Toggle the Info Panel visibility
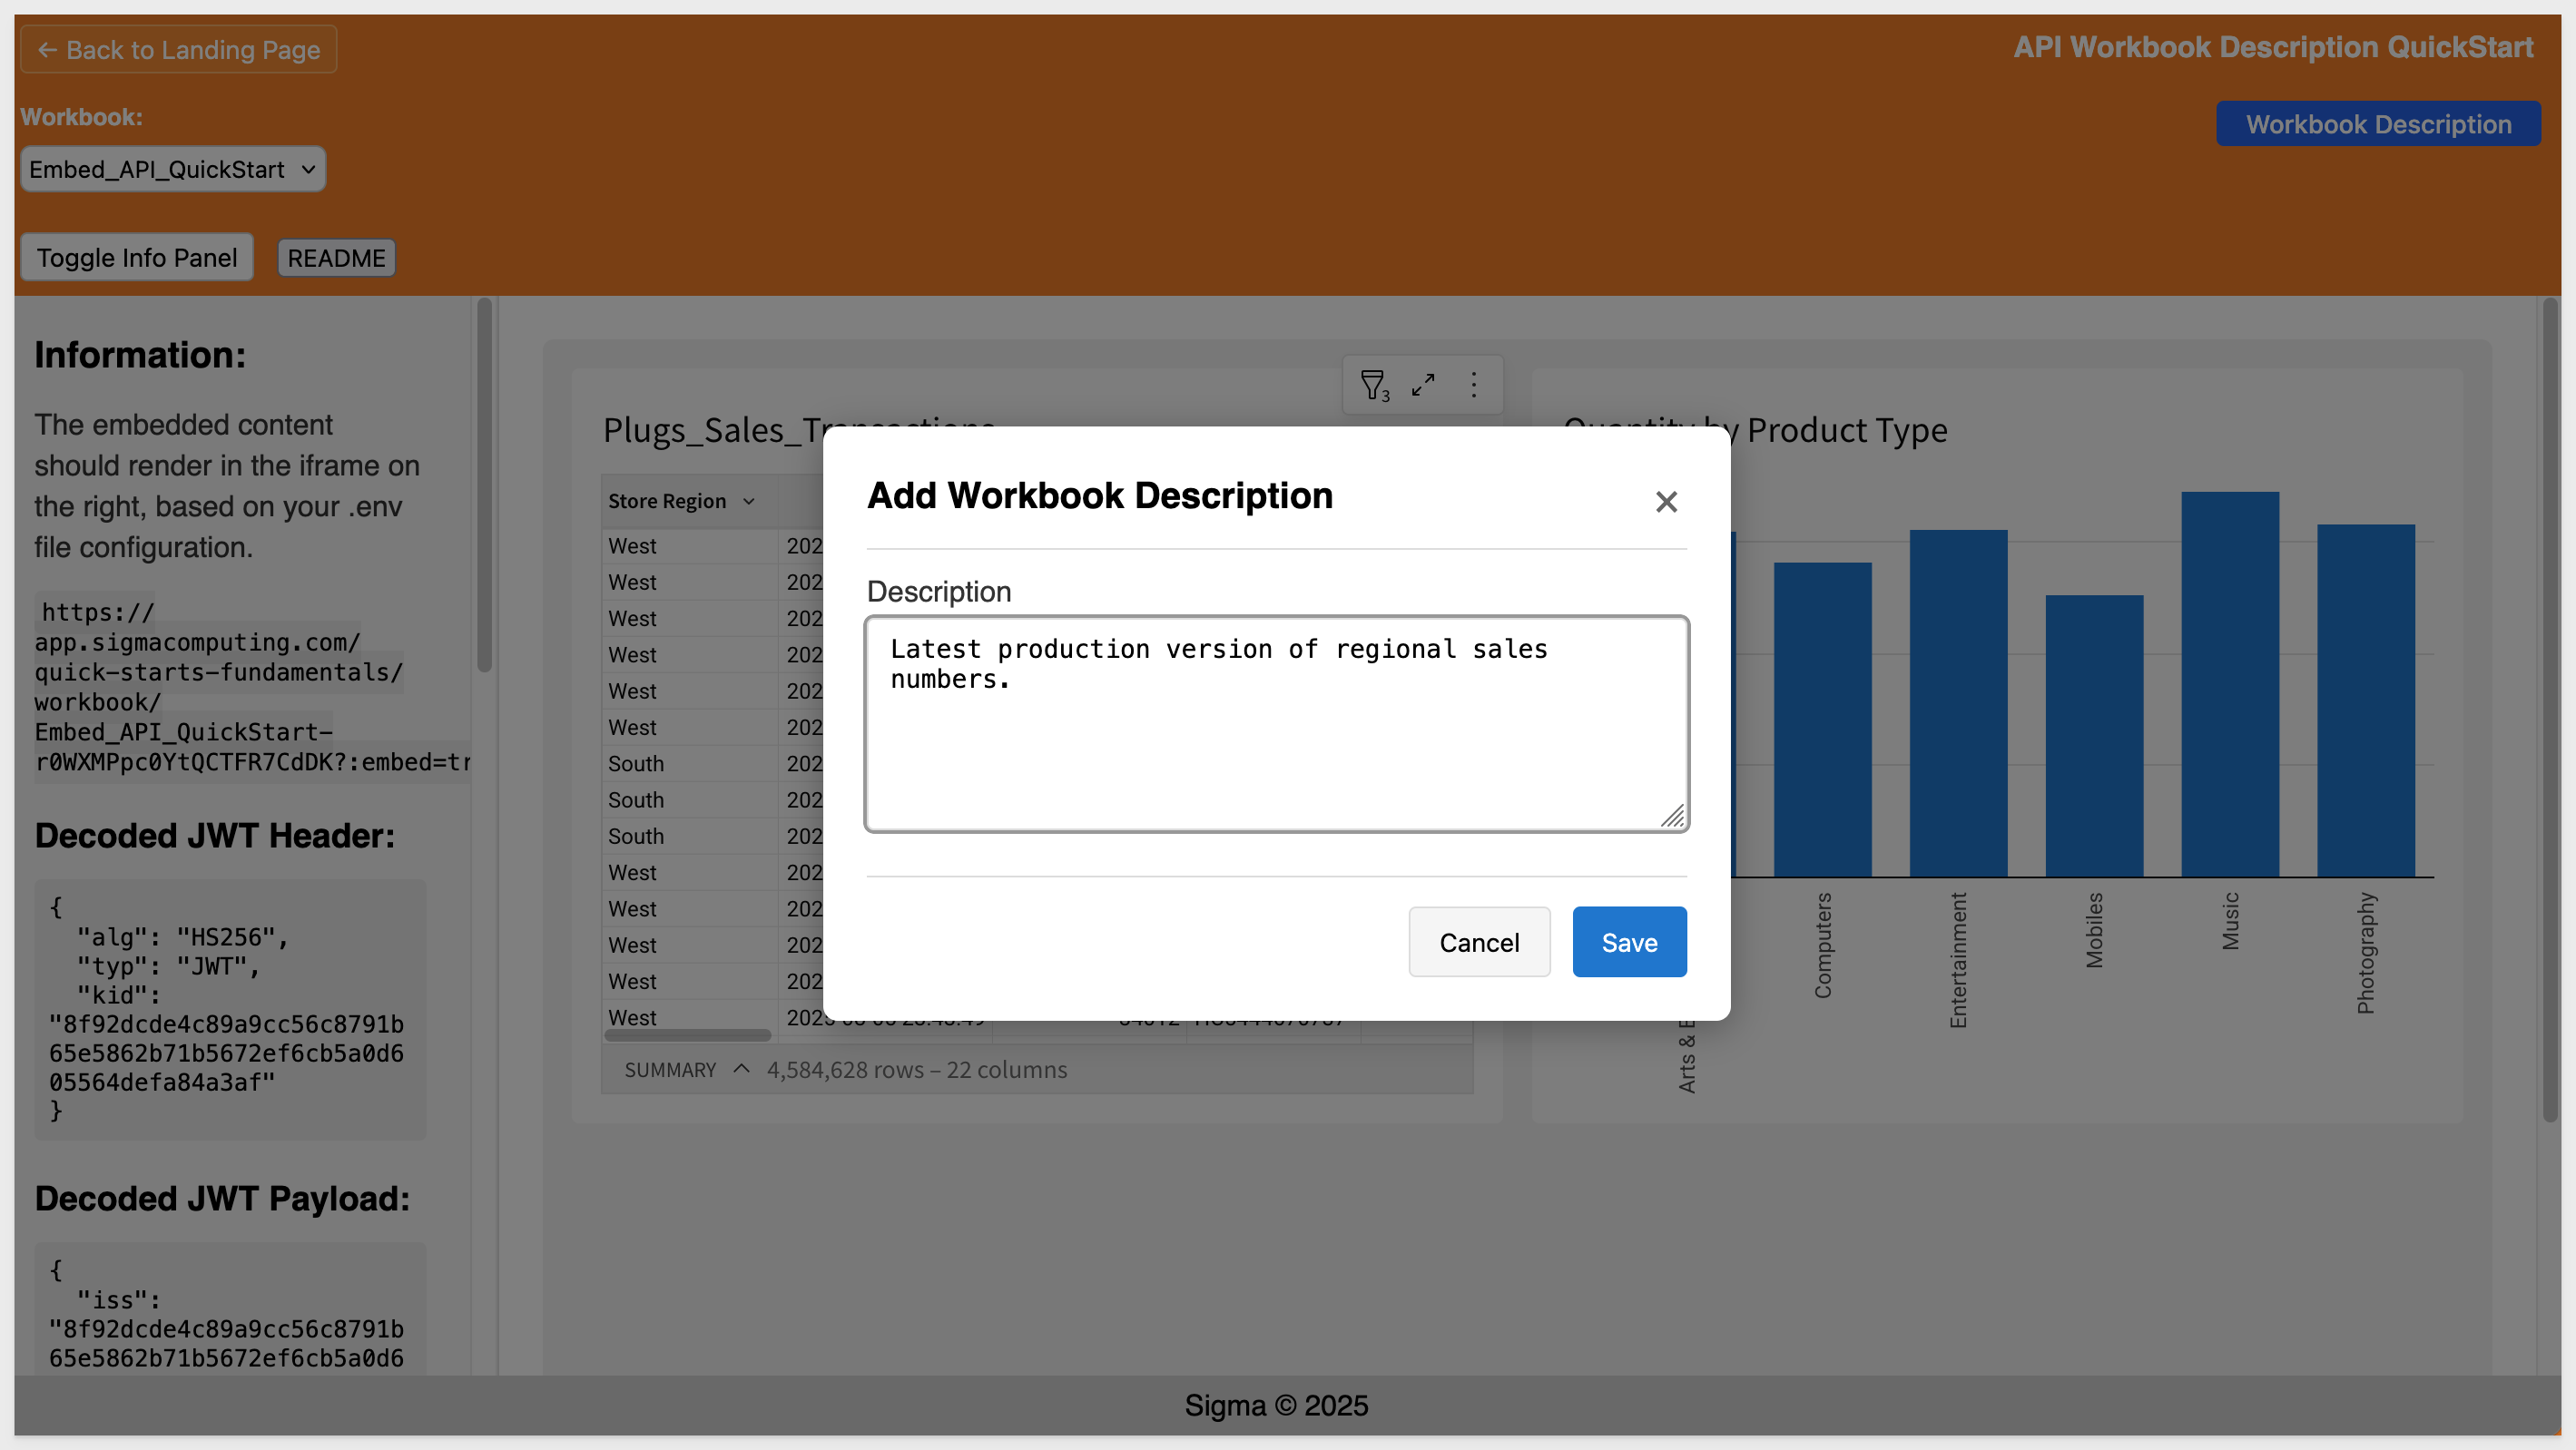The width and height of the screenshot is (2576, 1450). tap(137, 258)
